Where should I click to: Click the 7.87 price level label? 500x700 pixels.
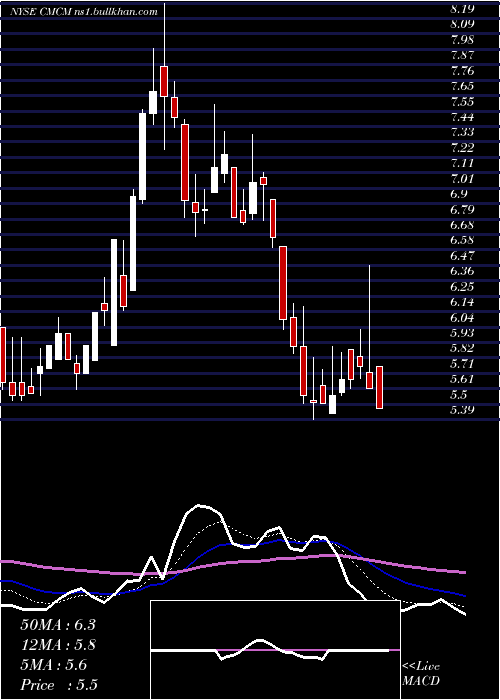click(x=462, y=55)
